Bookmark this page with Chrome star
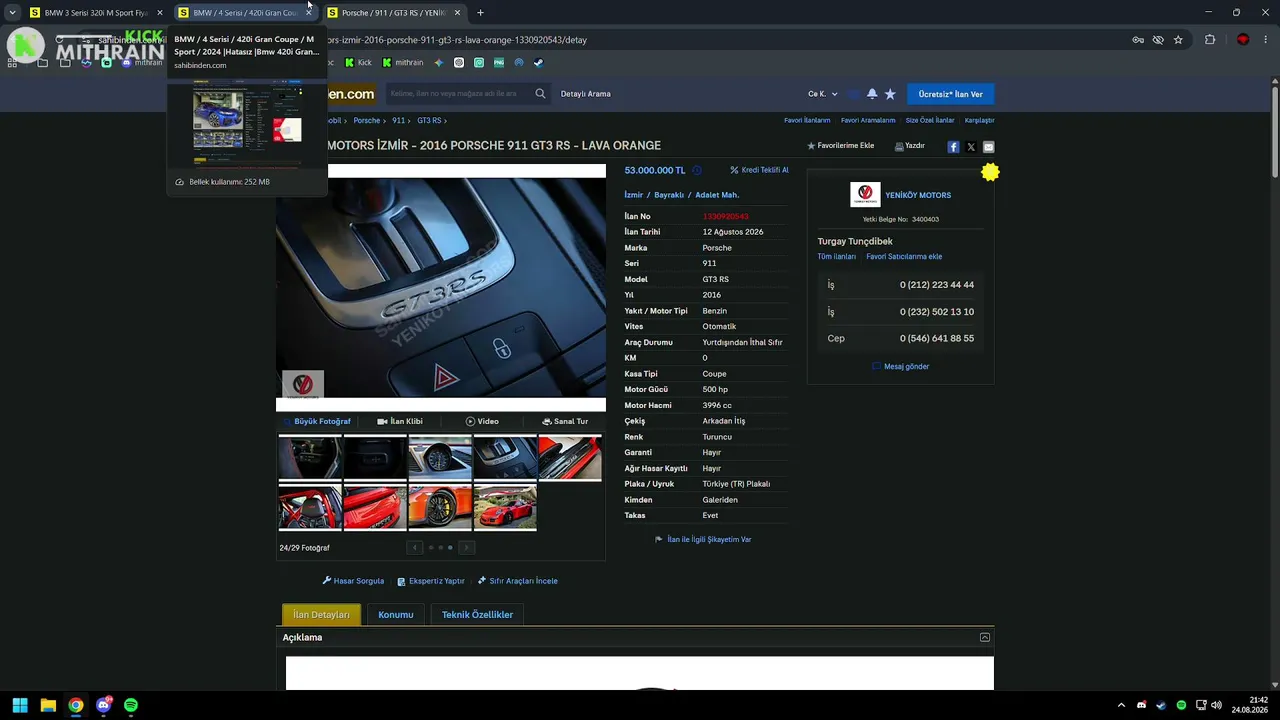The height and width of the screenshot is (720, 1280). coord(1178,40)
